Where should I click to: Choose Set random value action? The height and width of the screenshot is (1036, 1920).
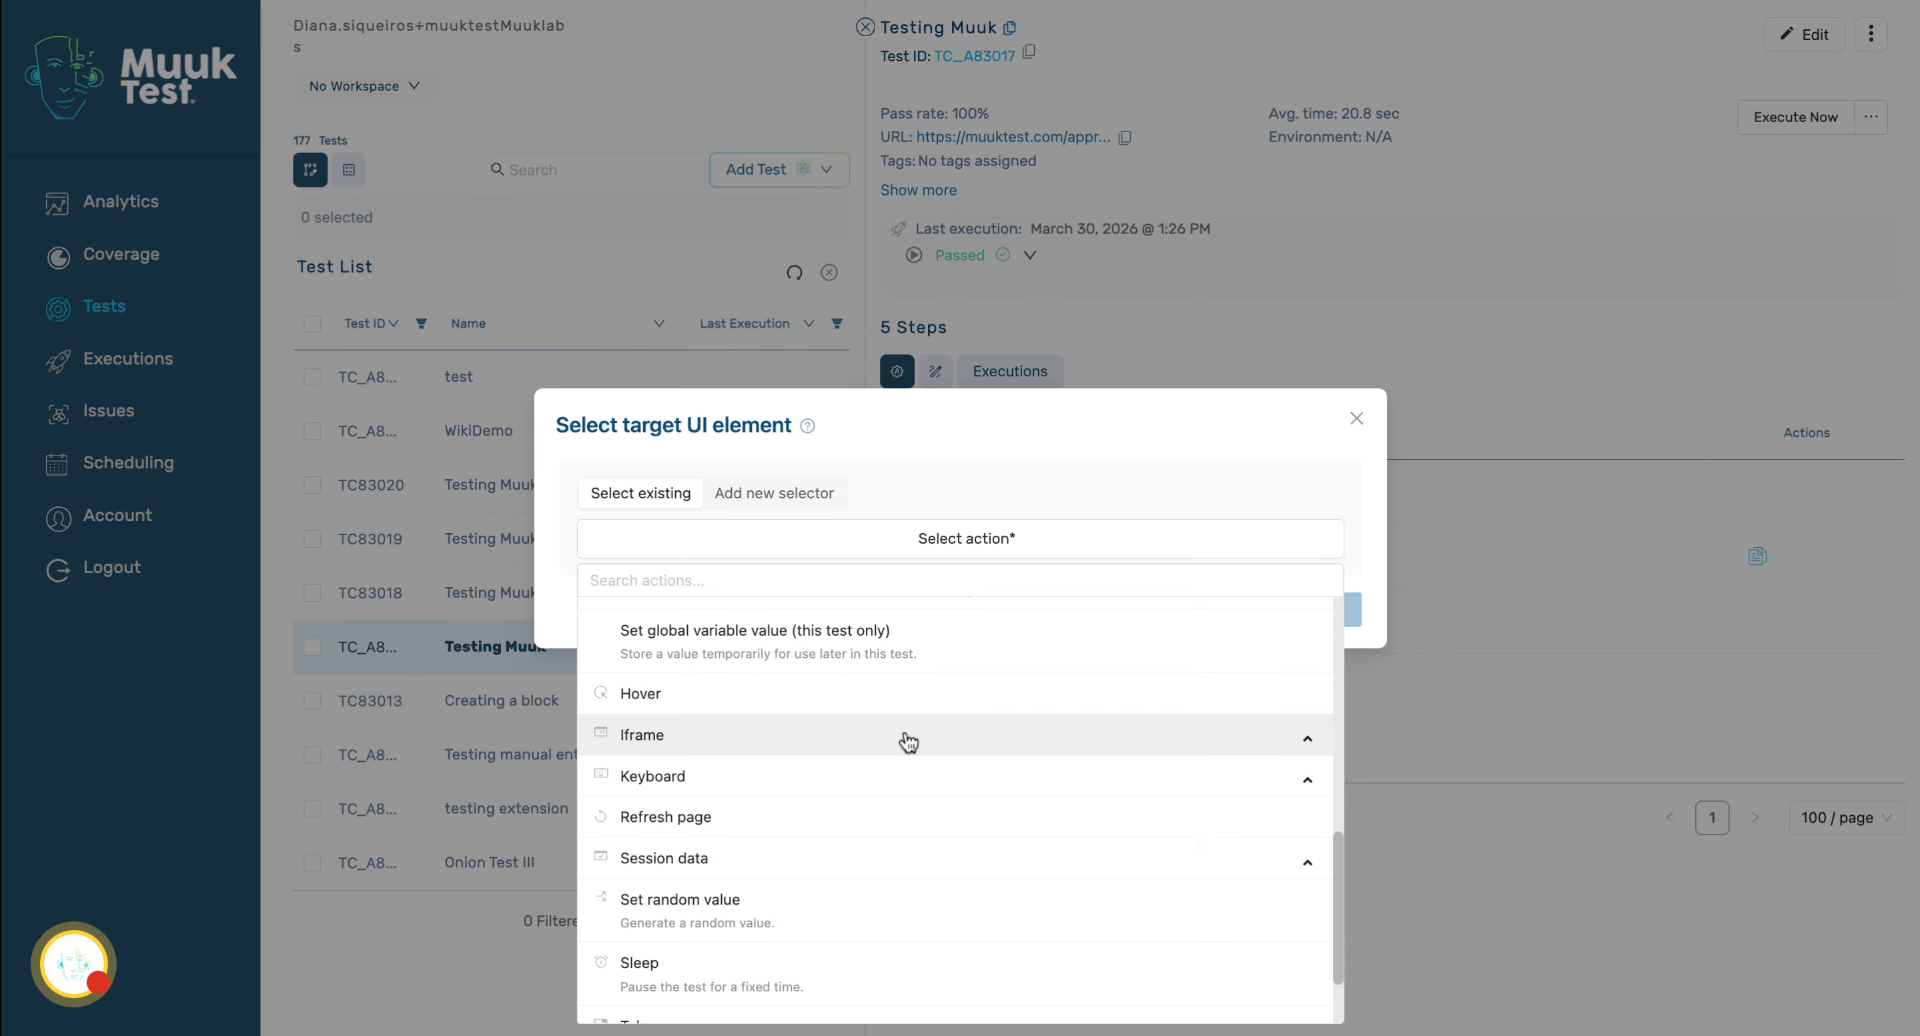click(x=955, y=910)
